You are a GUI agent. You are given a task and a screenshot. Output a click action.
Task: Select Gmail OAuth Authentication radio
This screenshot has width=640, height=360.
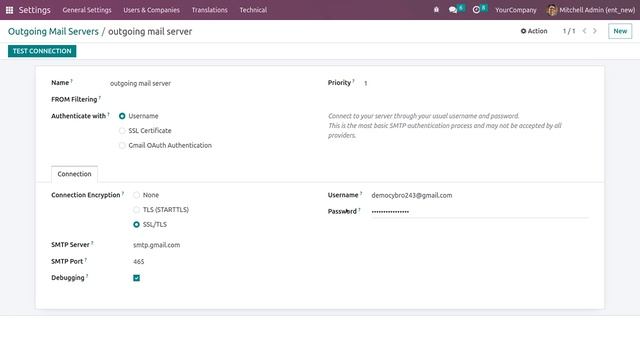pyautogui.click(x=122, y=146)
